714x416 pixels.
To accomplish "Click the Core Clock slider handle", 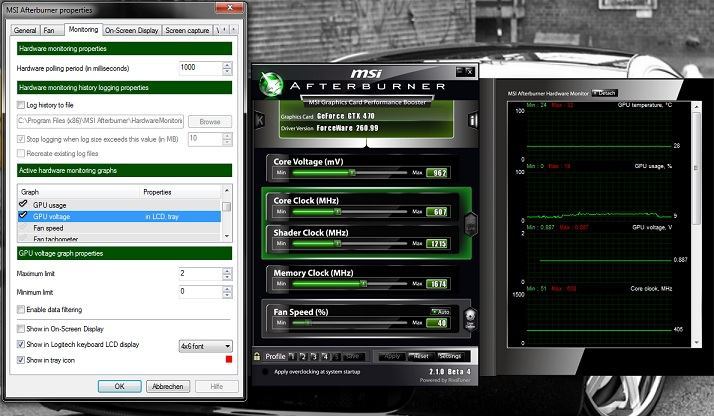I will click(x=337, y=212).
